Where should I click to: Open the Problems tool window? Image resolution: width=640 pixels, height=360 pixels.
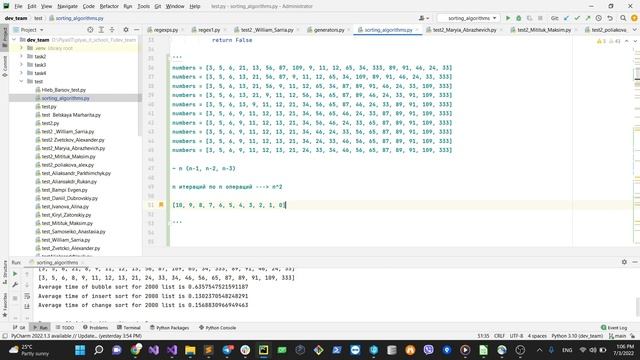point(96,327)
